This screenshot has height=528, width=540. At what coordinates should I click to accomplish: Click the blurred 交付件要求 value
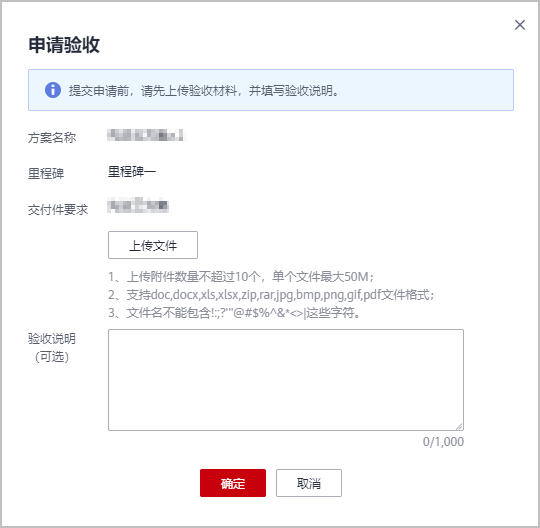tap(138, 205)
